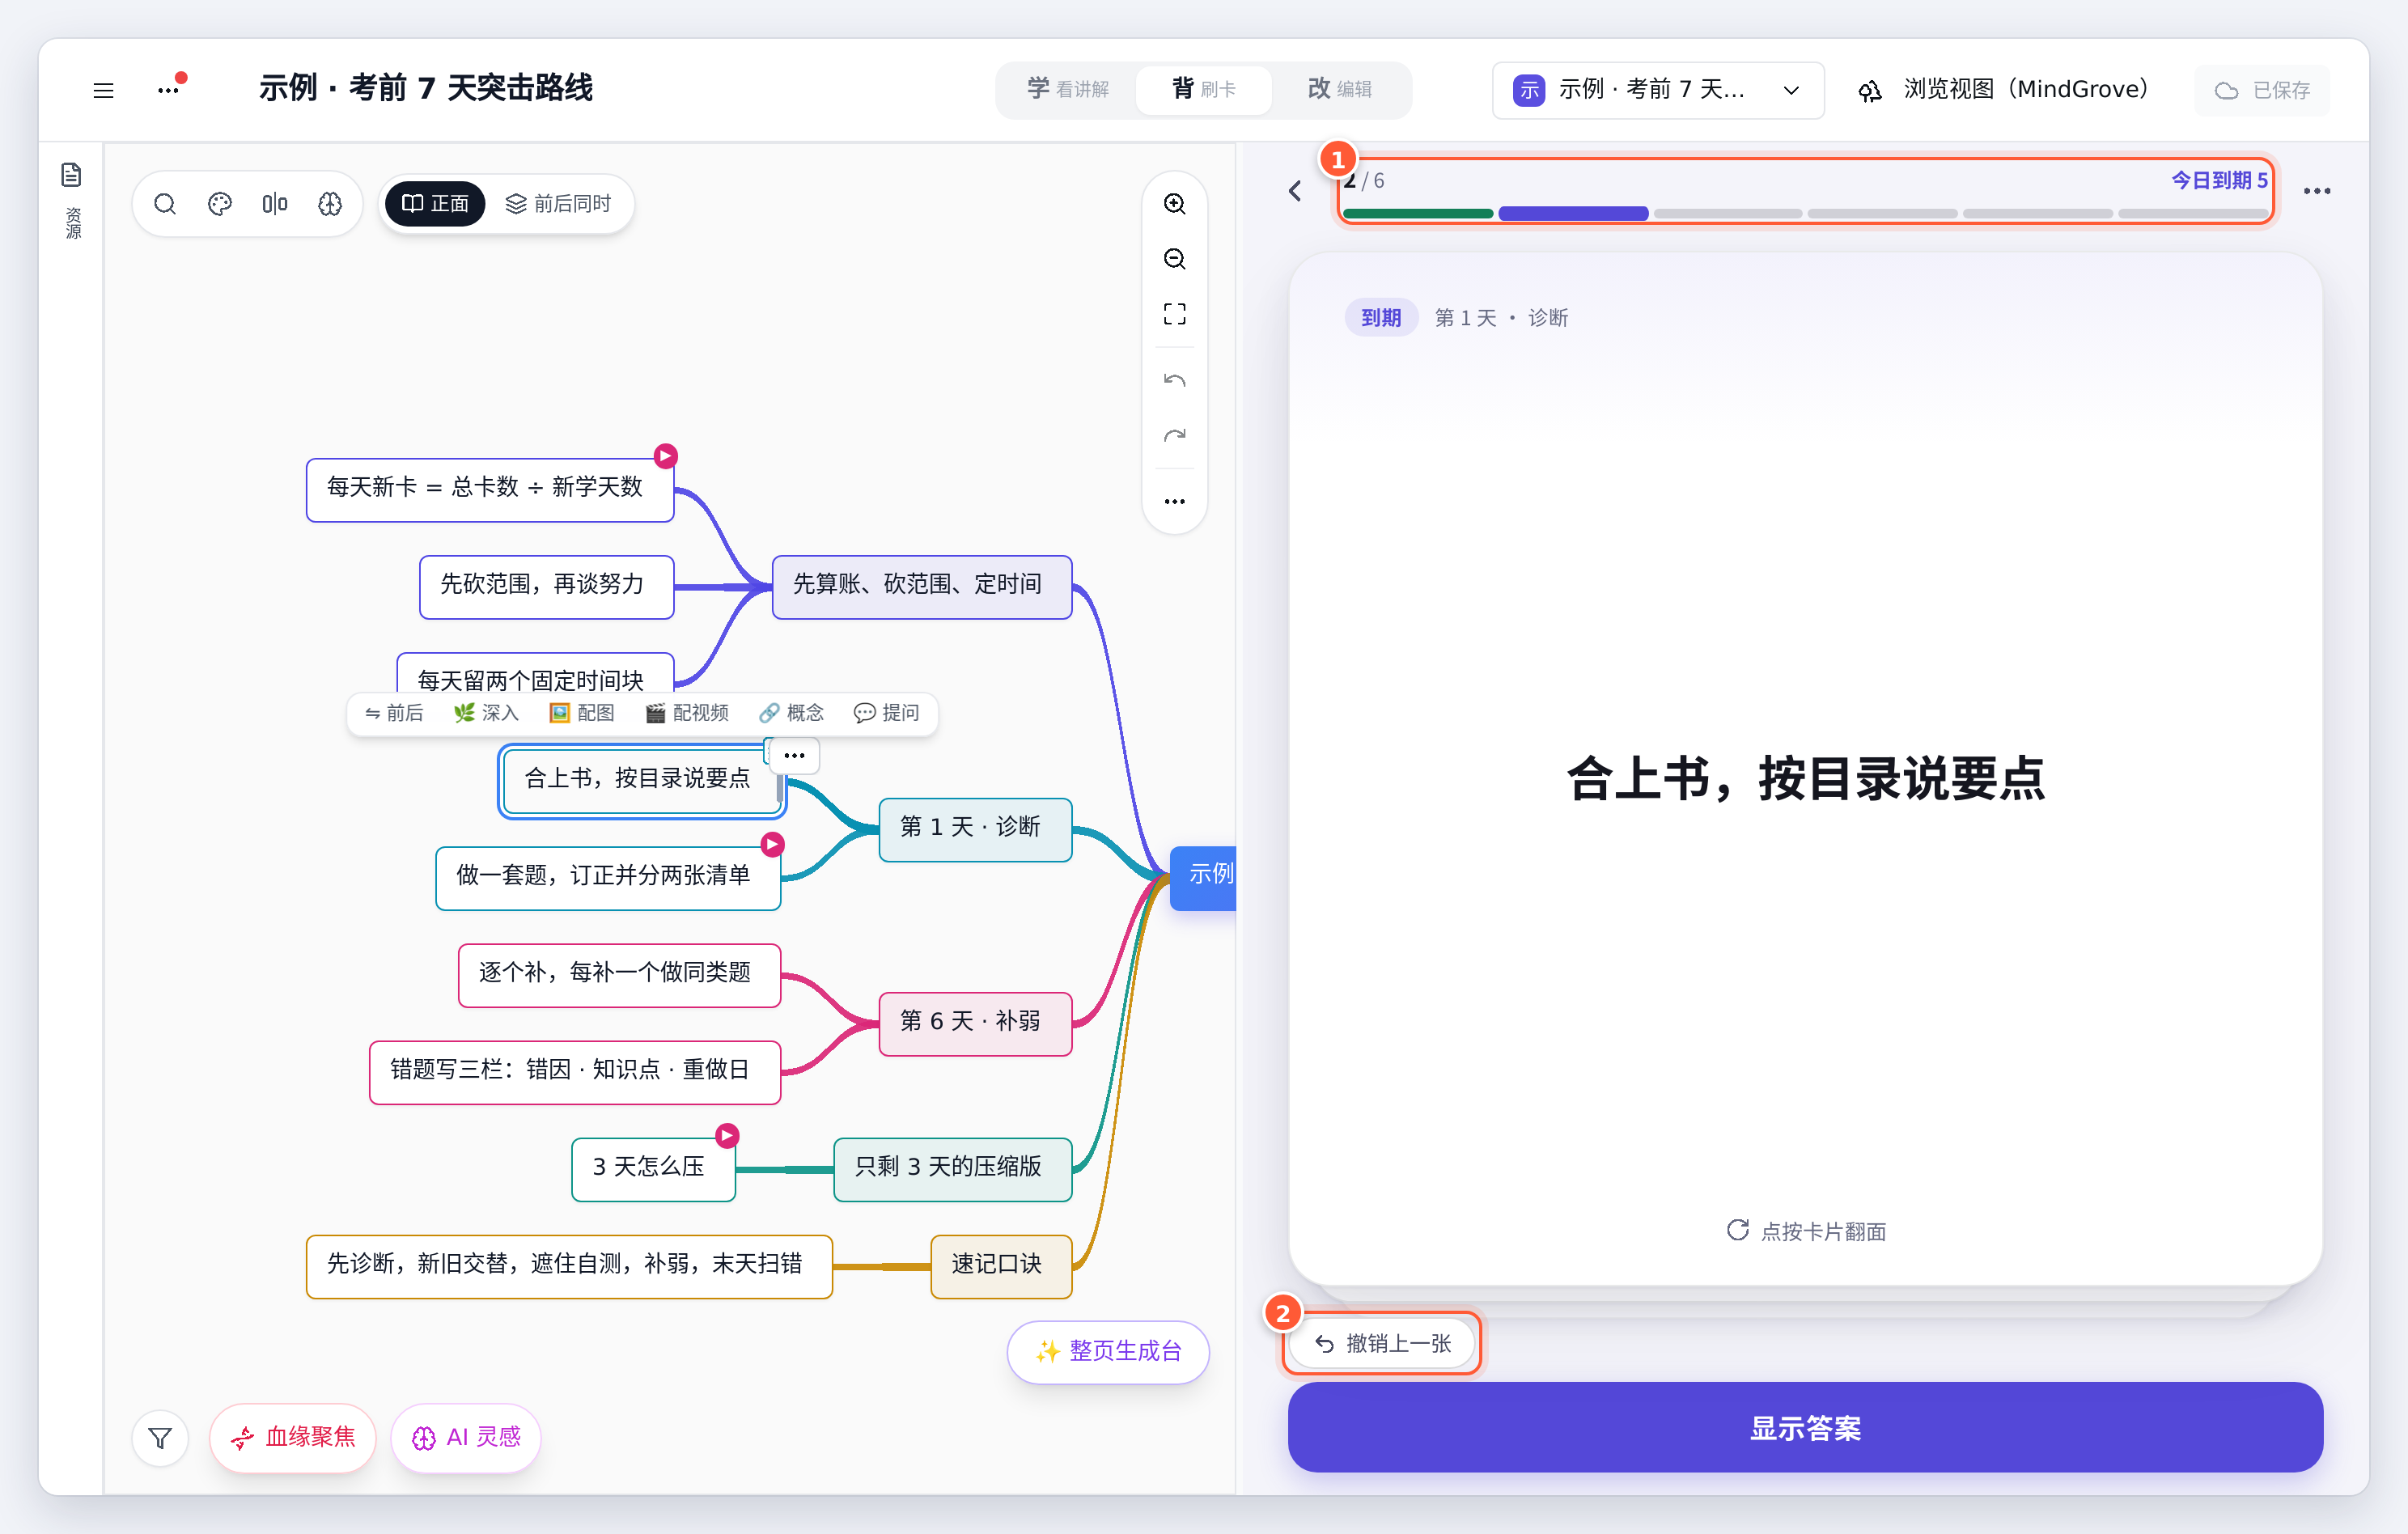
Task: Open 整页生成台 generator
Action: (x=1108, y=1351)
